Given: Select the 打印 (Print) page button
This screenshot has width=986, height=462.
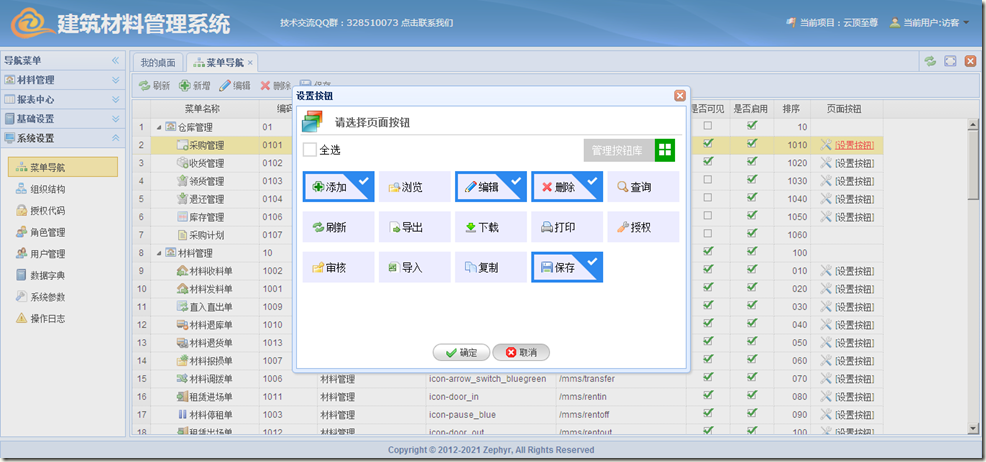Looking at the screenshot, I should [x=566, y=227].
